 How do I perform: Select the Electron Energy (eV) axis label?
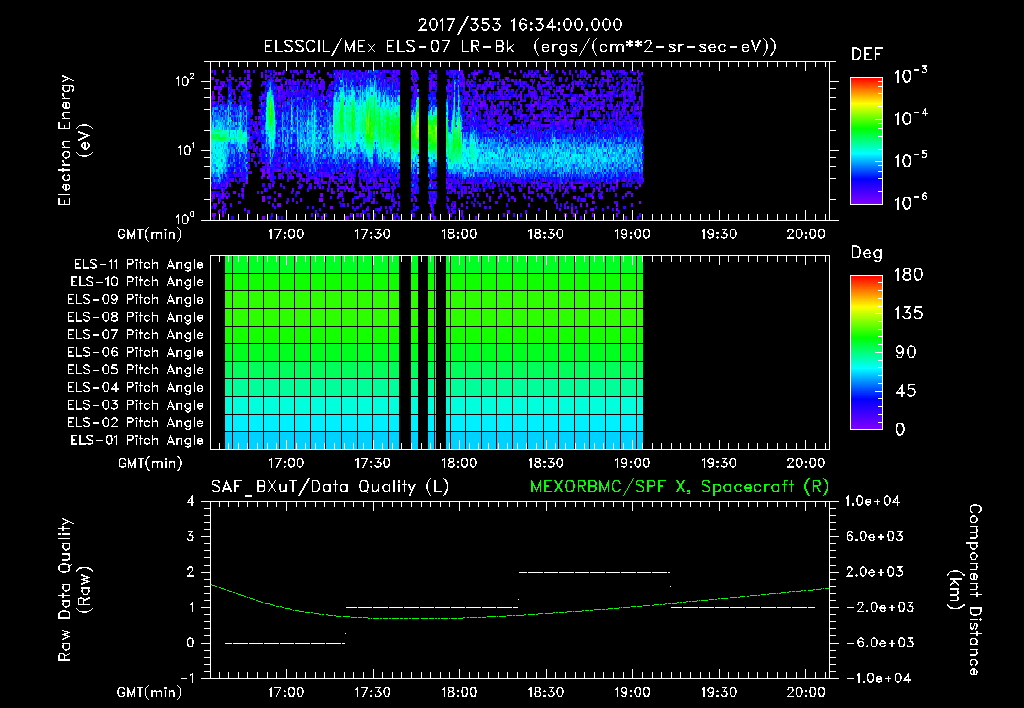point(73,140)
